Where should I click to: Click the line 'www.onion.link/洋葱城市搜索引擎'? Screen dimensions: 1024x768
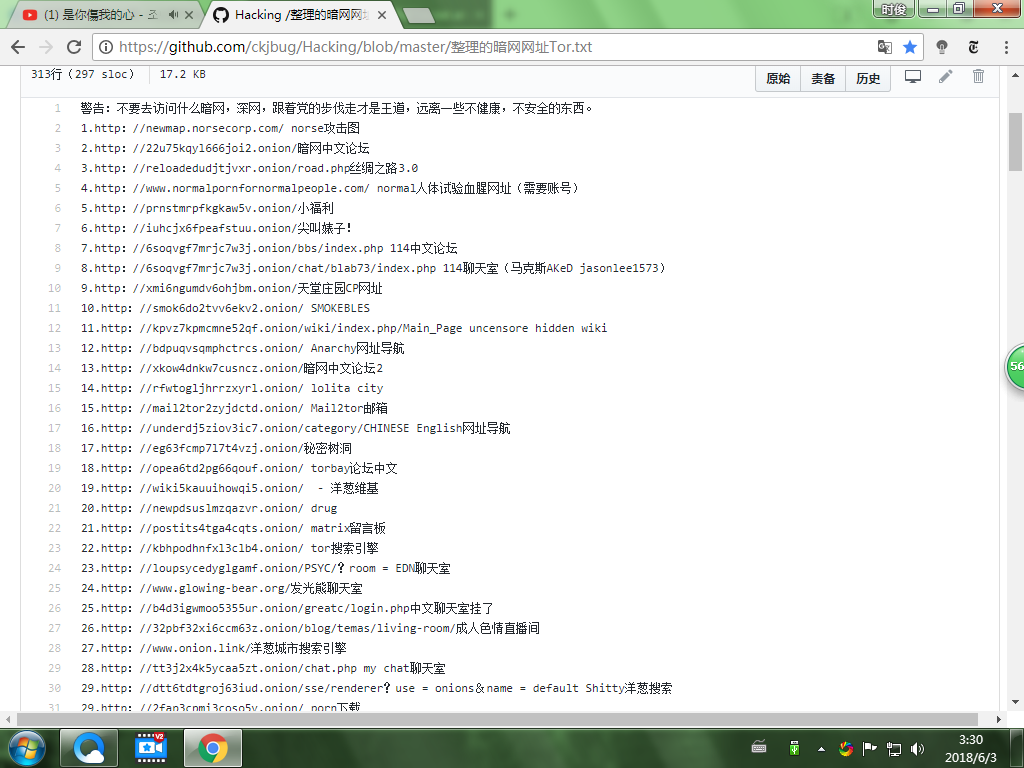tap(214, 648)
